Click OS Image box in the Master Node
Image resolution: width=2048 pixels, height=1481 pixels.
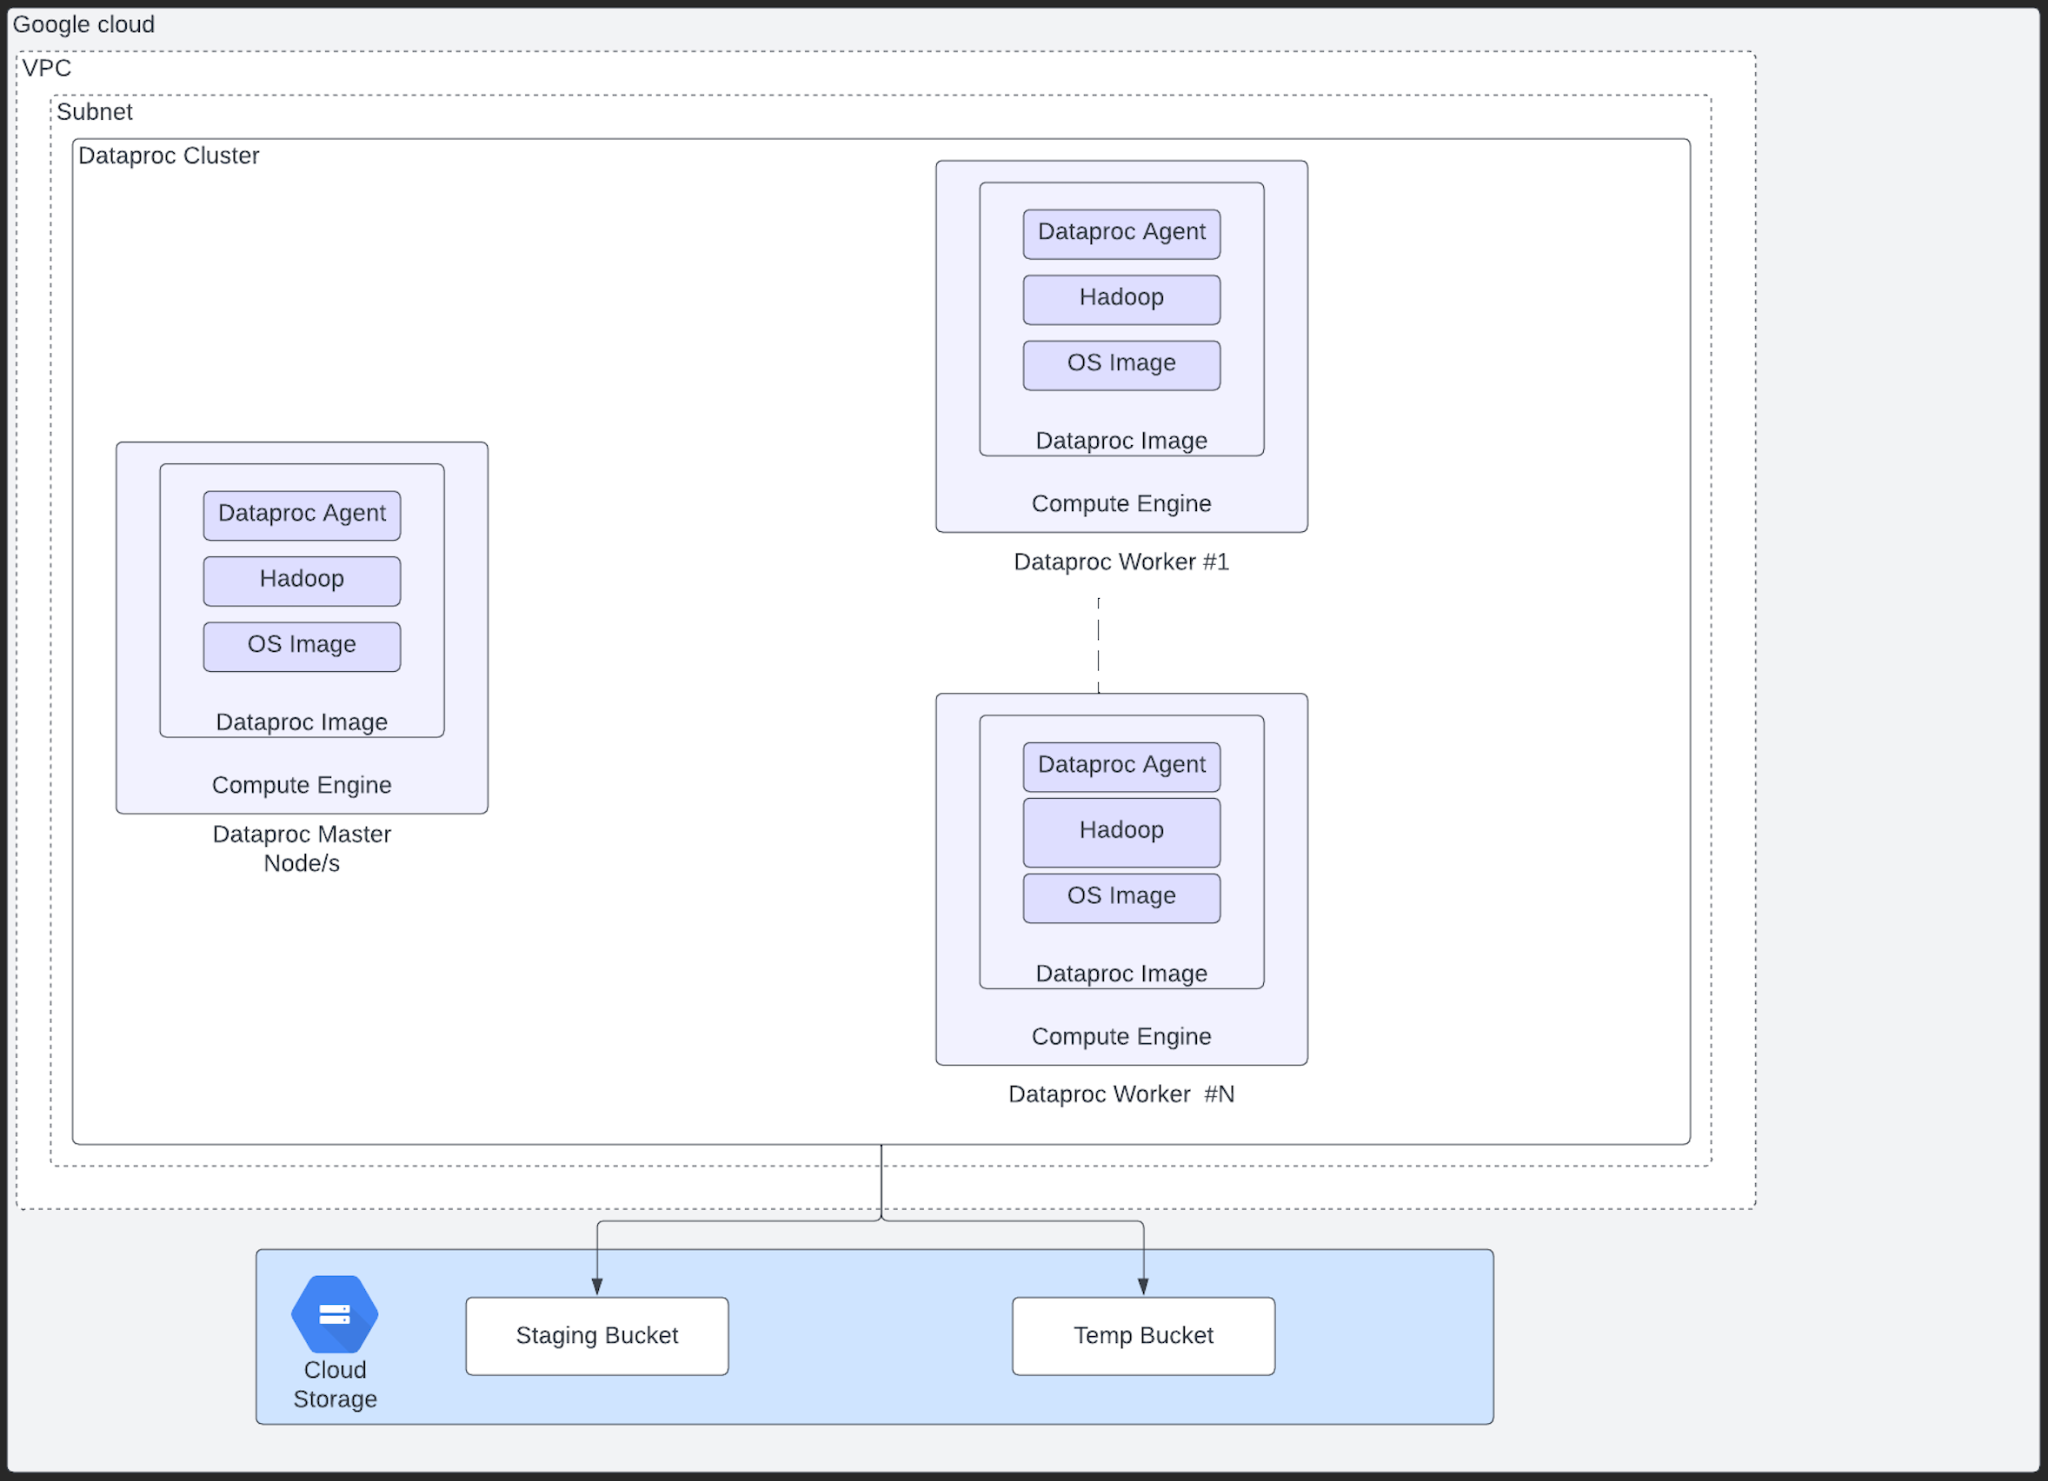(302, 646)
